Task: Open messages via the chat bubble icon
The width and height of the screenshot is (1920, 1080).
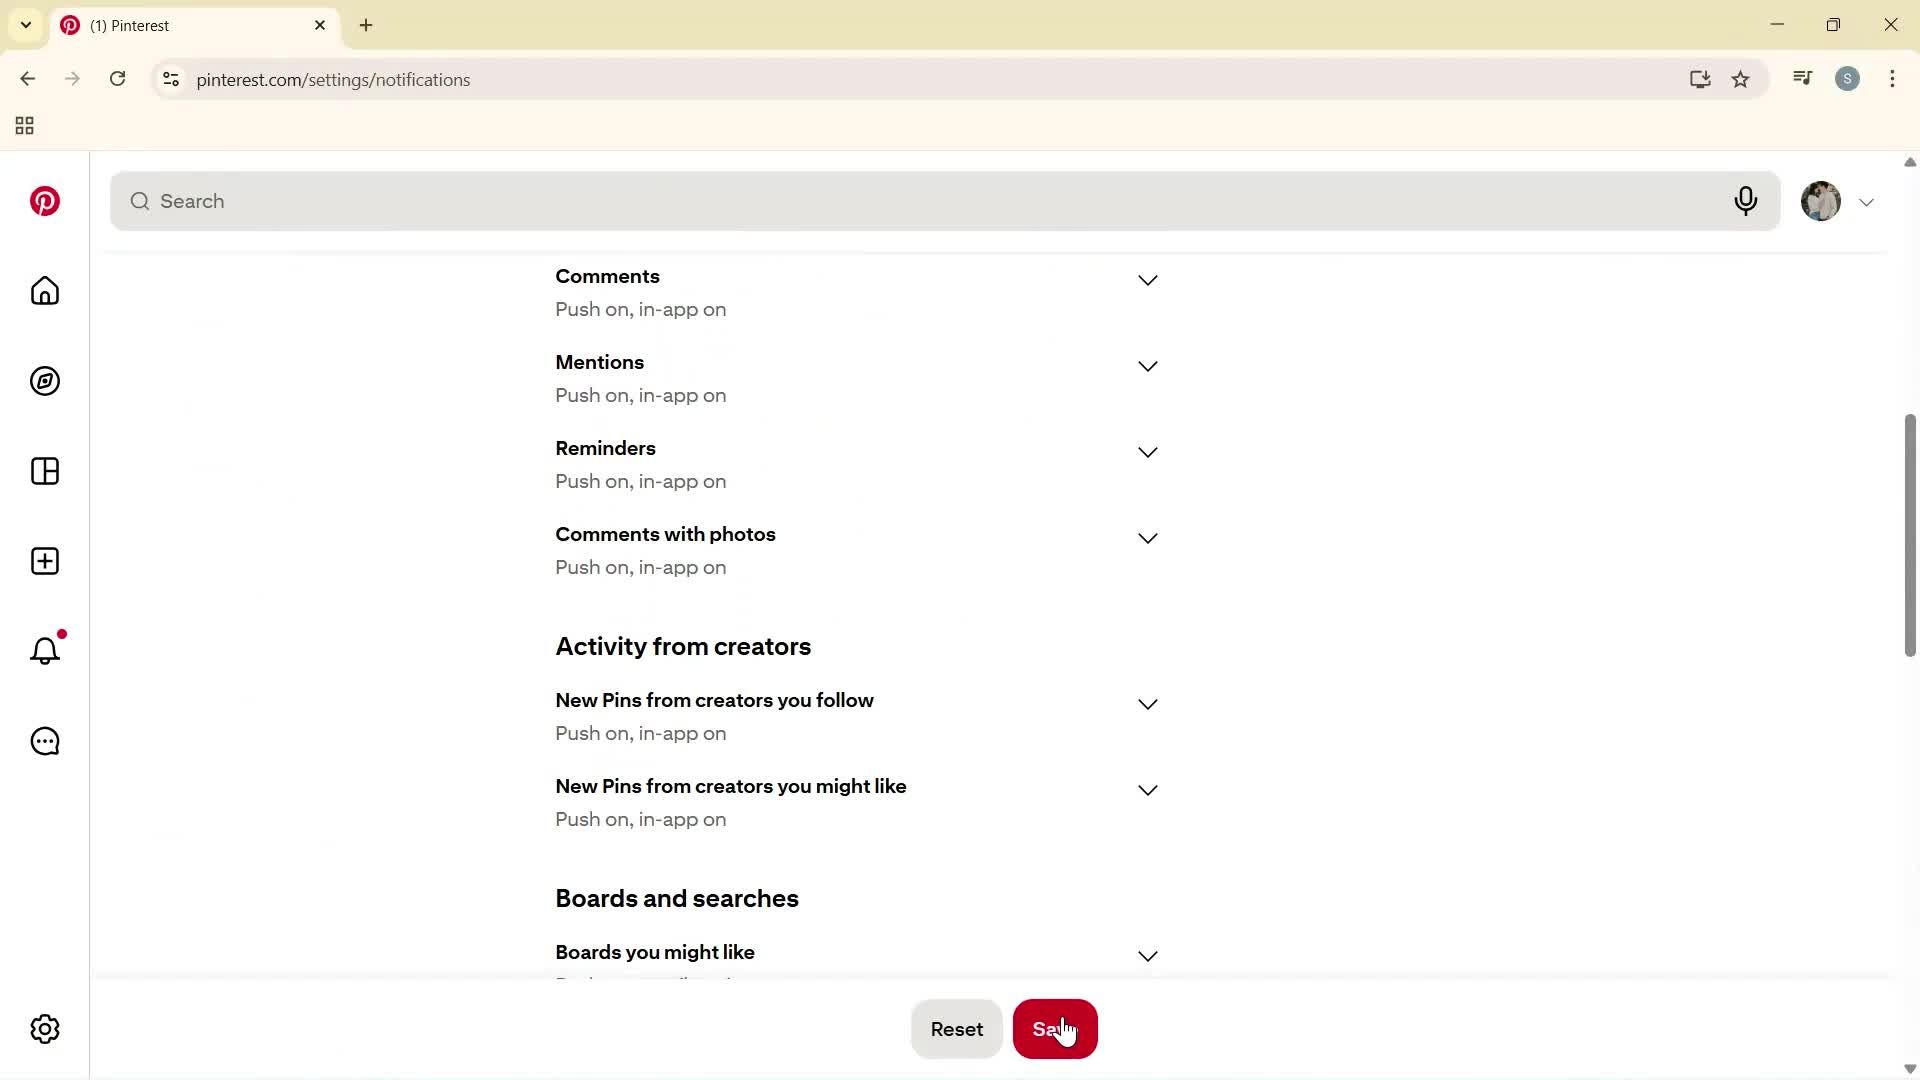Action: 44,741
